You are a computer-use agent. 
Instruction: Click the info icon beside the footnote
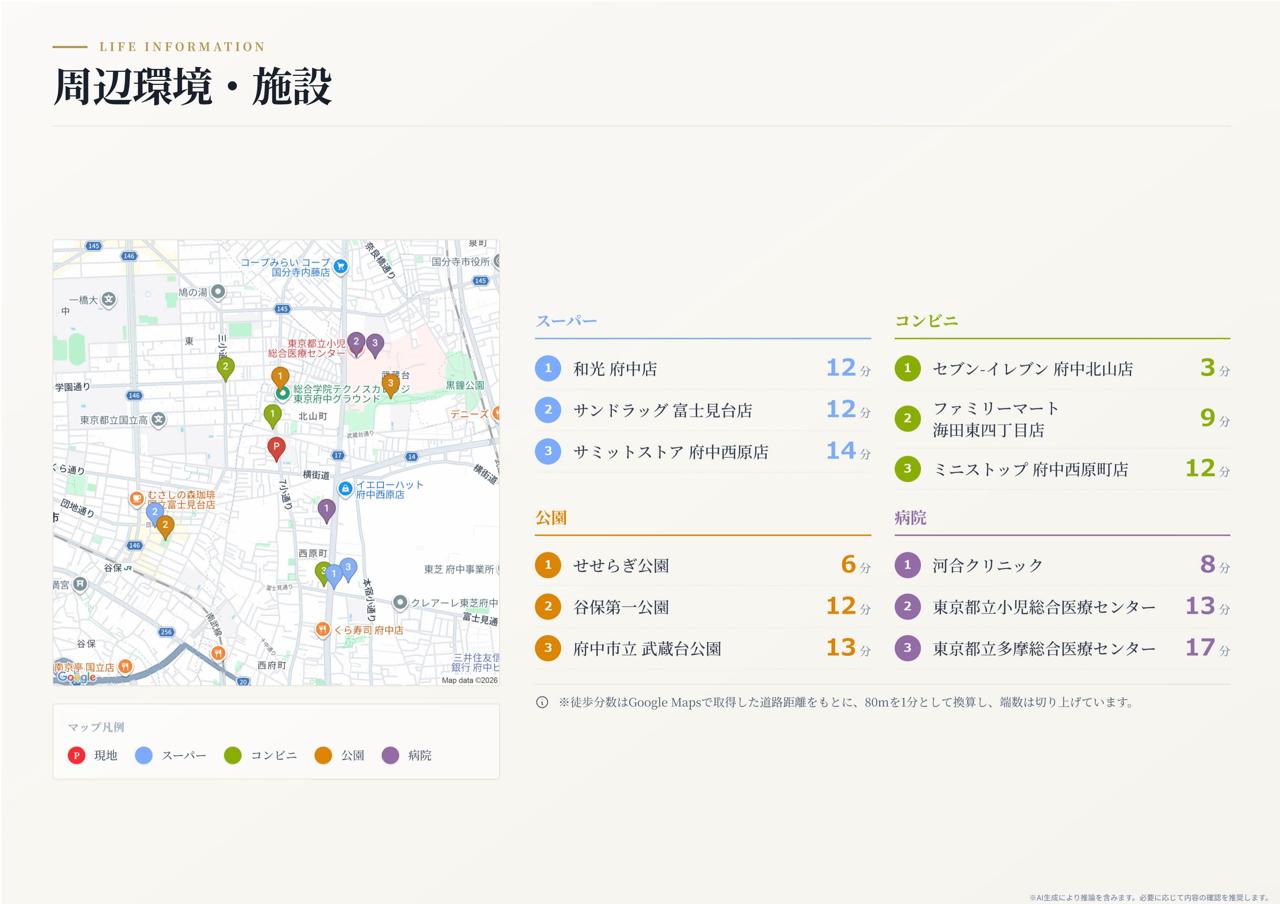click(x=542, y=702)
